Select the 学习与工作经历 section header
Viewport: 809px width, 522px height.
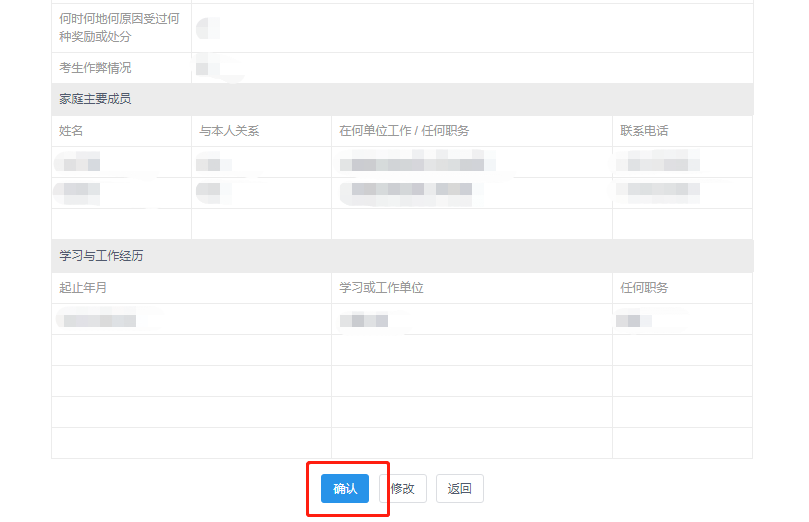tap(101, 256)
